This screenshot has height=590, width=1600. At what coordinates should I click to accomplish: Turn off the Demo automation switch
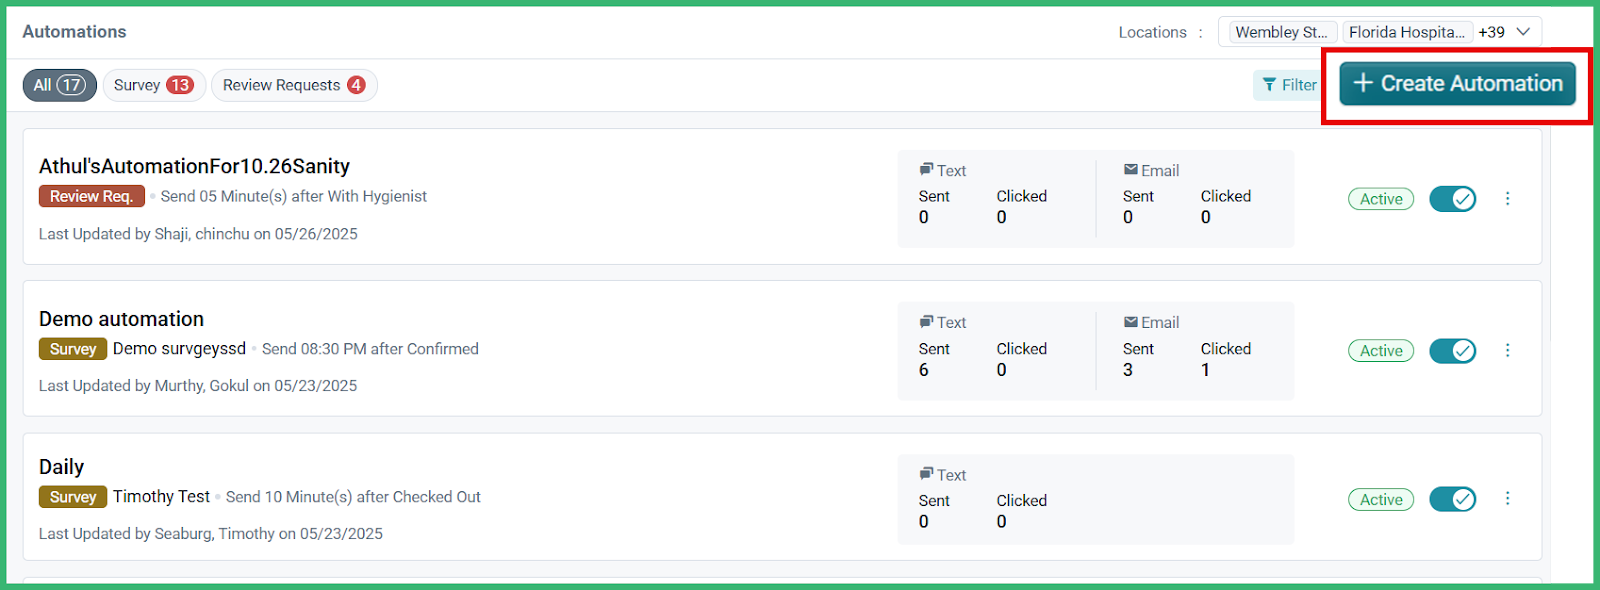[x=1452, y=350]
